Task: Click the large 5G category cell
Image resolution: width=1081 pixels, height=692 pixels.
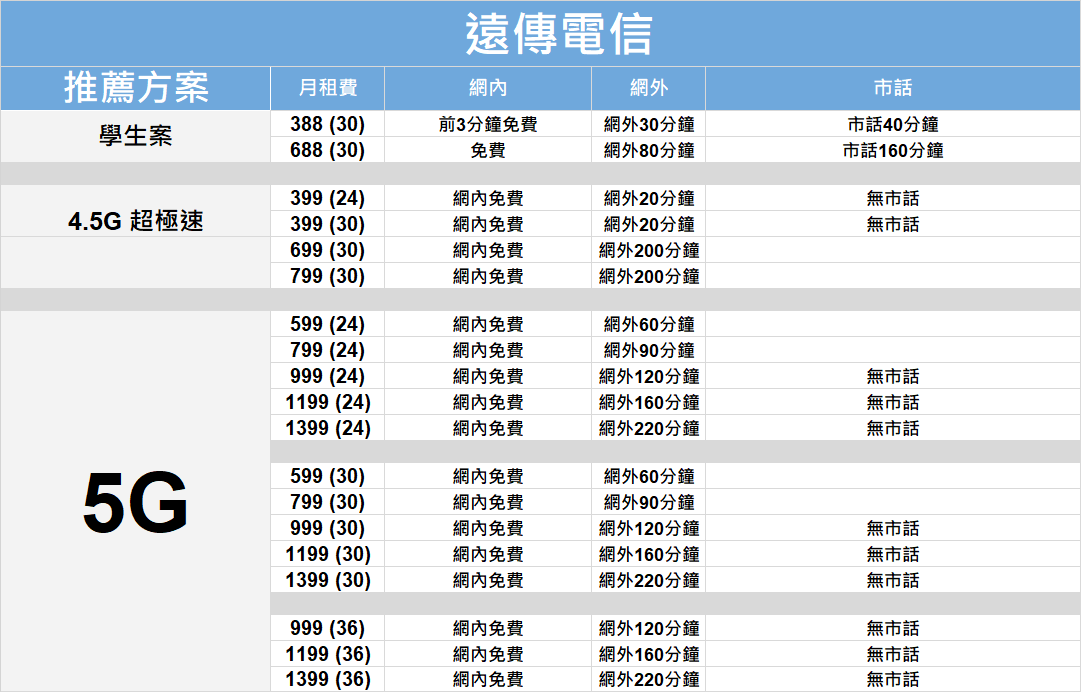Action: click(x=136, y=502)
